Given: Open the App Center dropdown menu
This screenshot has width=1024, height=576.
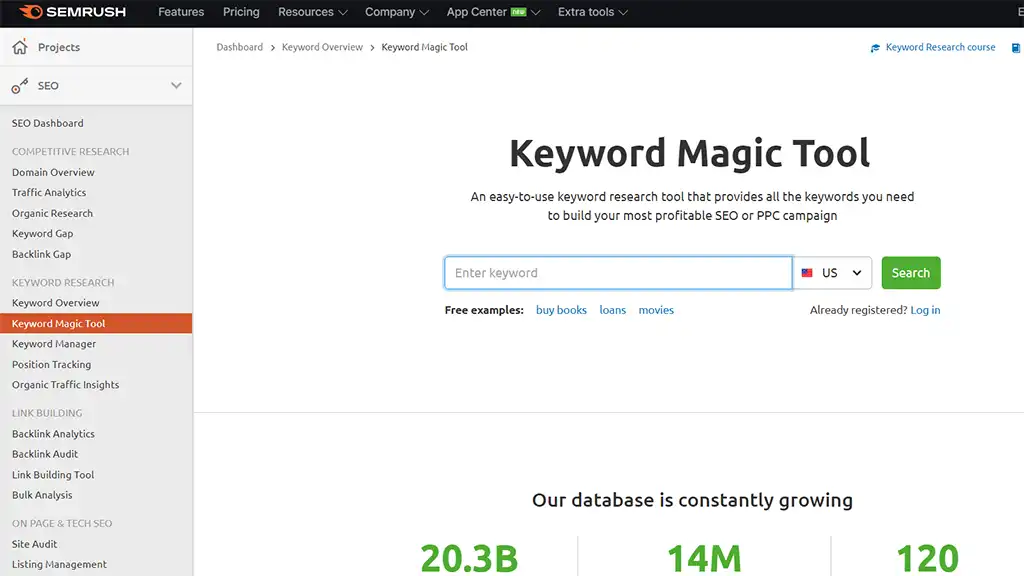Looking at the screenshot, I should pos(493,12).
